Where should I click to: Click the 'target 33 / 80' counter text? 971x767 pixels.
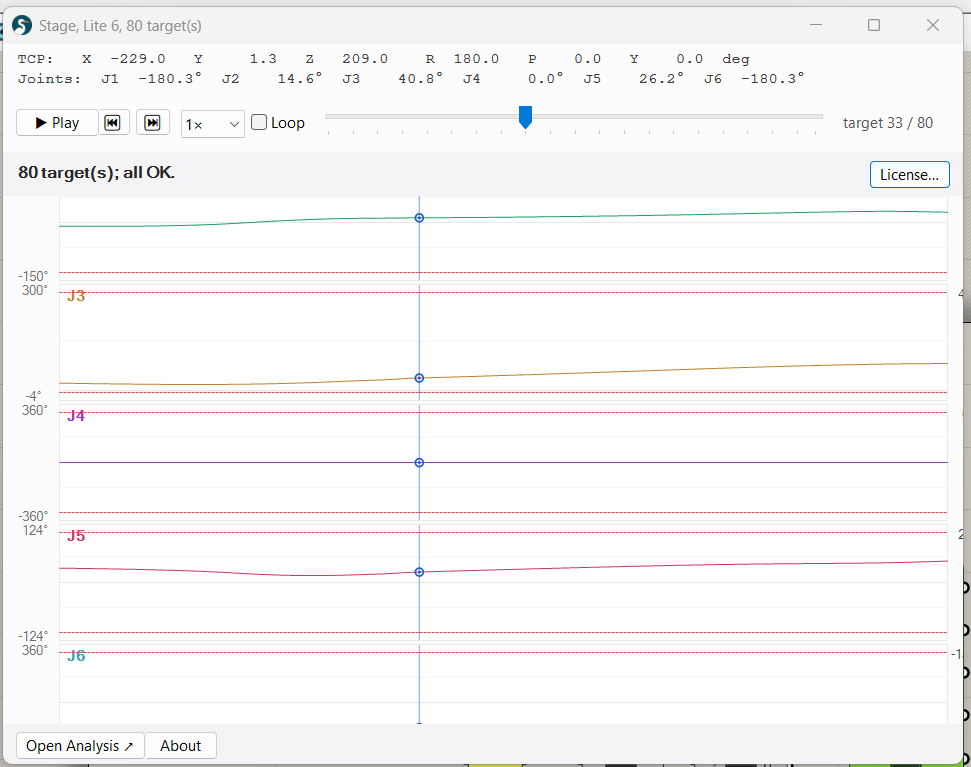887,123
